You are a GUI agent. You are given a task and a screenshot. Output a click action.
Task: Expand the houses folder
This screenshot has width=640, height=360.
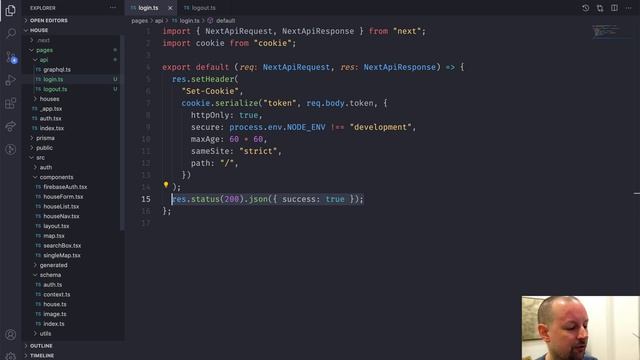tap(49, 99)
